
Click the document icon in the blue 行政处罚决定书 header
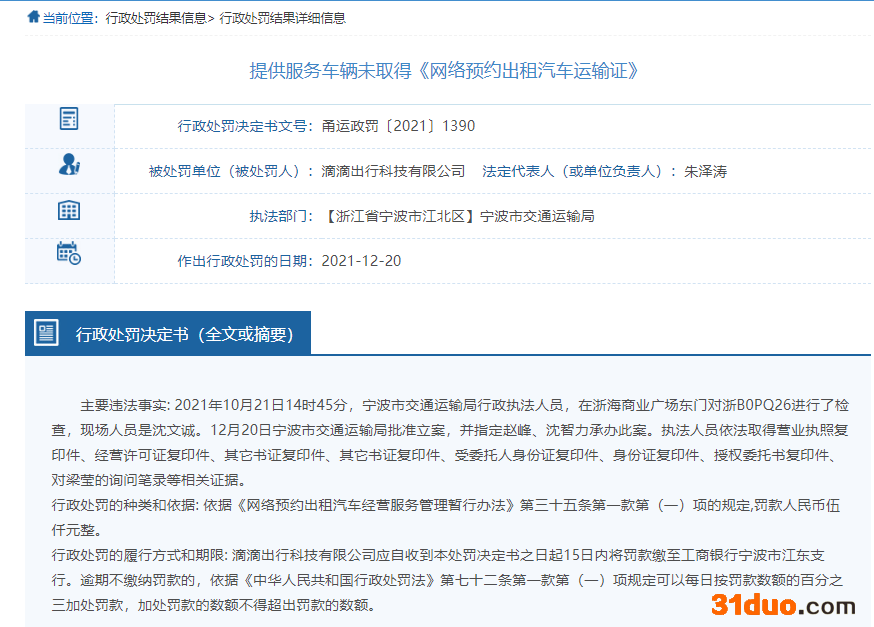(x=47, y=333)
